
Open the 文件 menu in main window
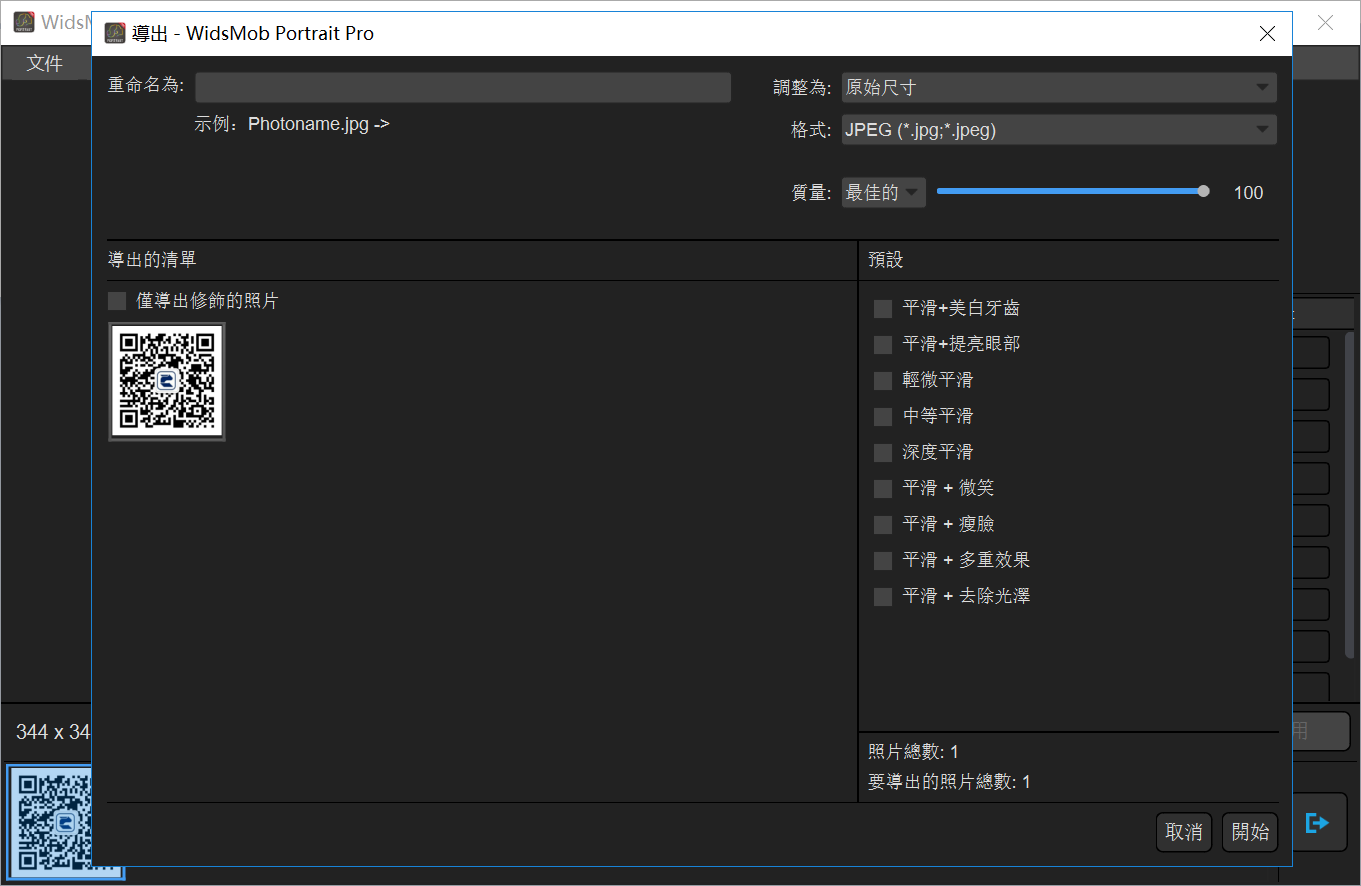click(x=44, y=63)
